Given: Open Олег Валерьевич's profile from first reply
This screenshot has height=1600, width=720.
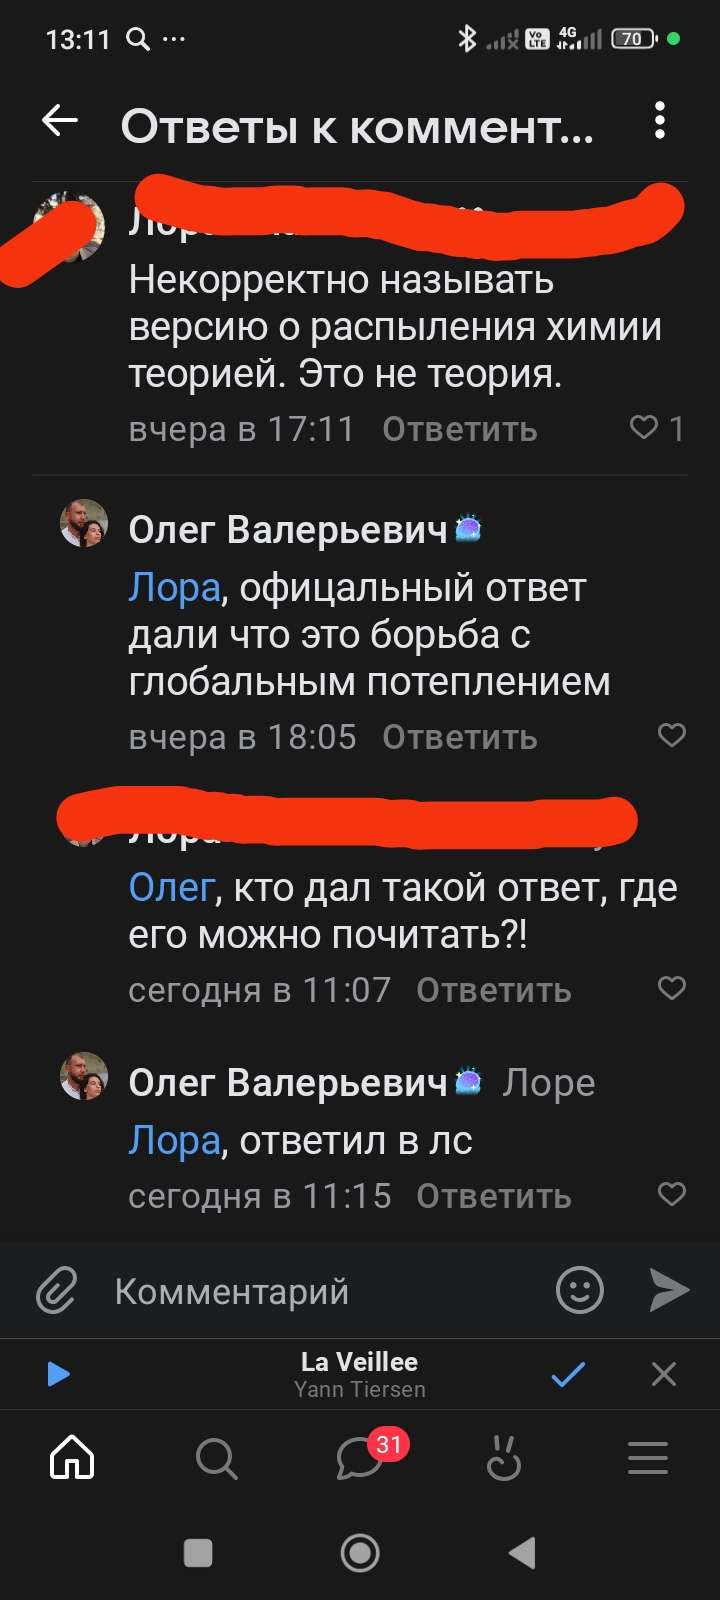Looking at the screenshot, I should click(287, 530).
